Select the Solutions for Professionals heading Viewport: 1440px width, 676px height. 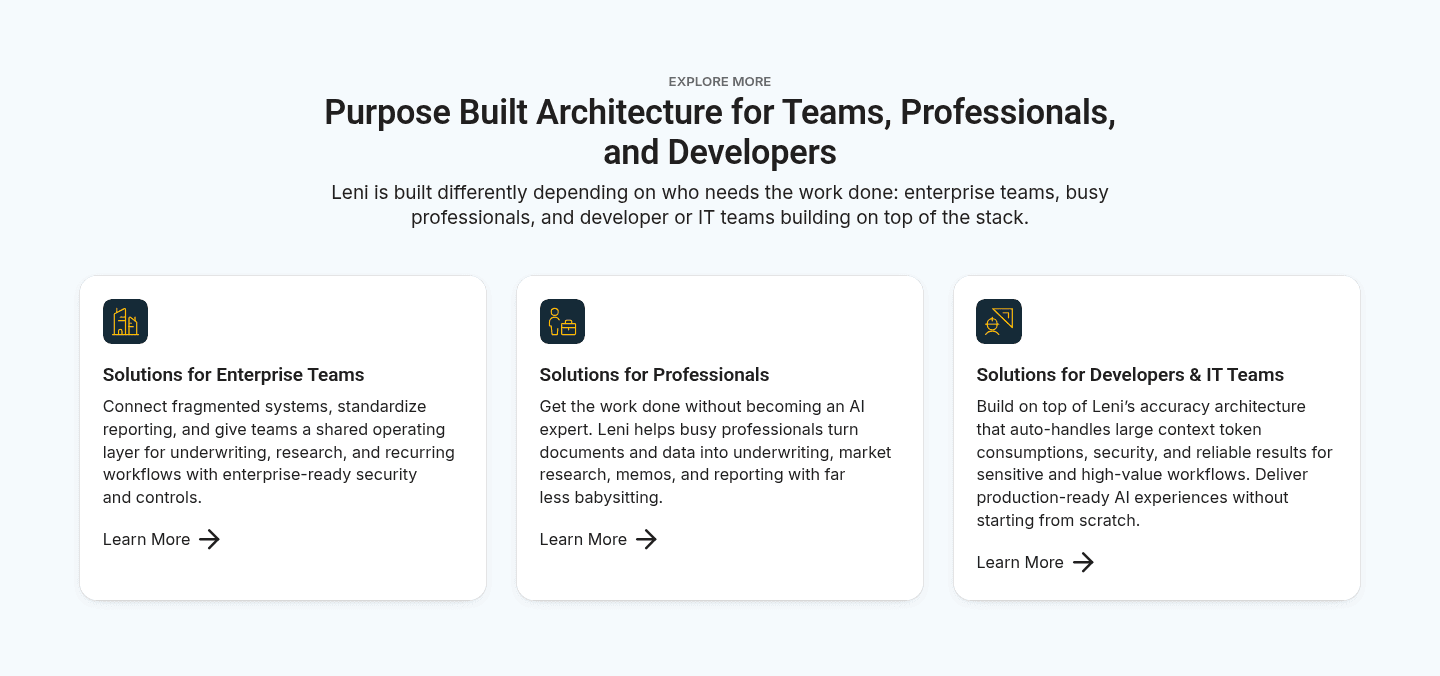[x=655, y=375]
